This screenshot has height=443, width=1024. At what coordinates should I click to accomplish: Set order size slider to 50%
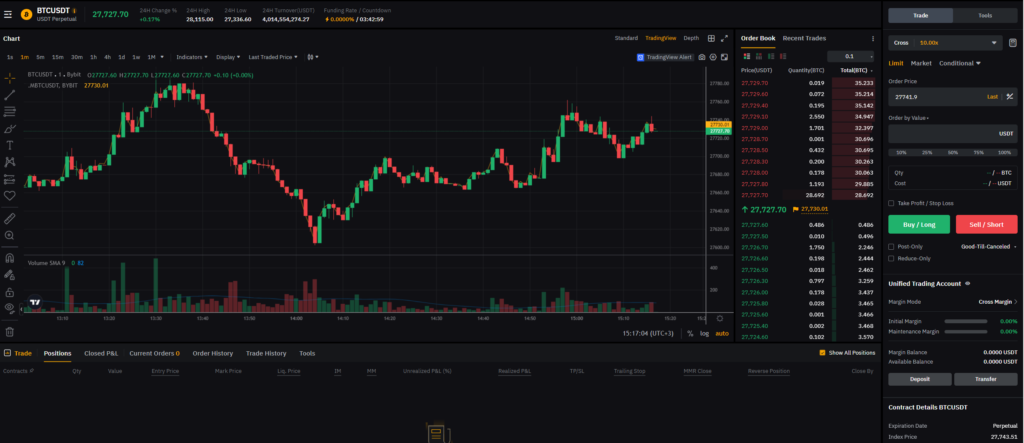pos(953,152)
